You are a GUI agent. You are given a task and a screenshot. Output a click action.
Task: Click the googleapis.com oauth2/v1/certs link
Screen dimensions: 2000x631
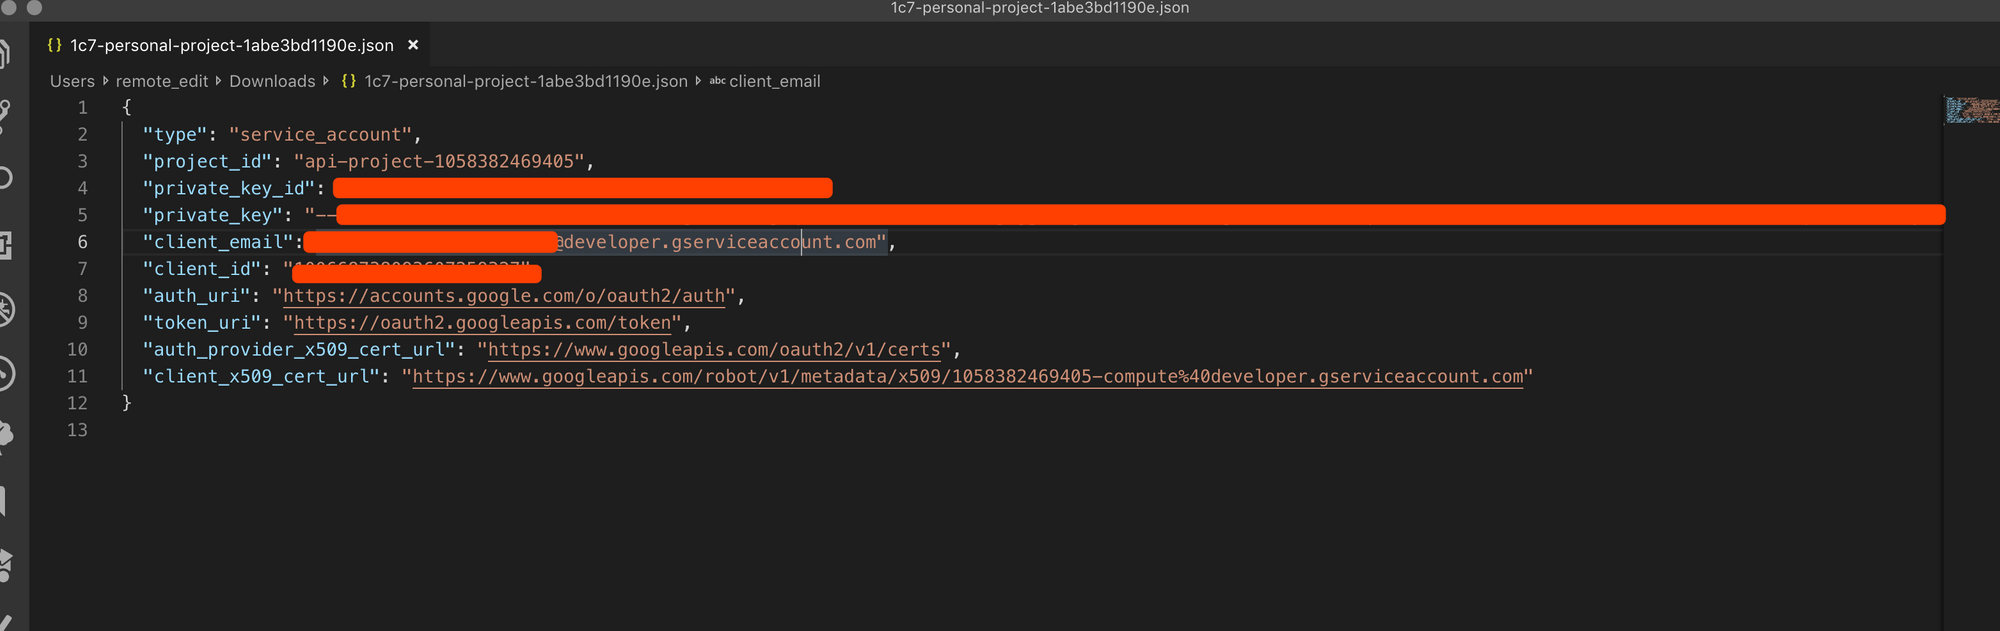(714, 350)
